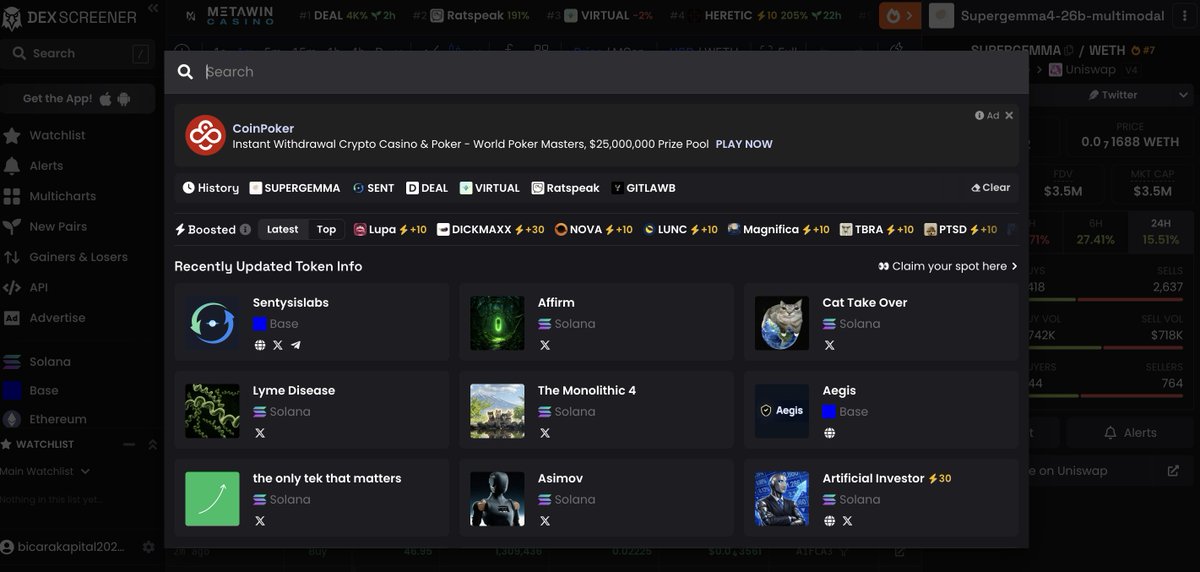
Task: Open Gainers & Losers in sidebar
Action: tap(78, 257)
